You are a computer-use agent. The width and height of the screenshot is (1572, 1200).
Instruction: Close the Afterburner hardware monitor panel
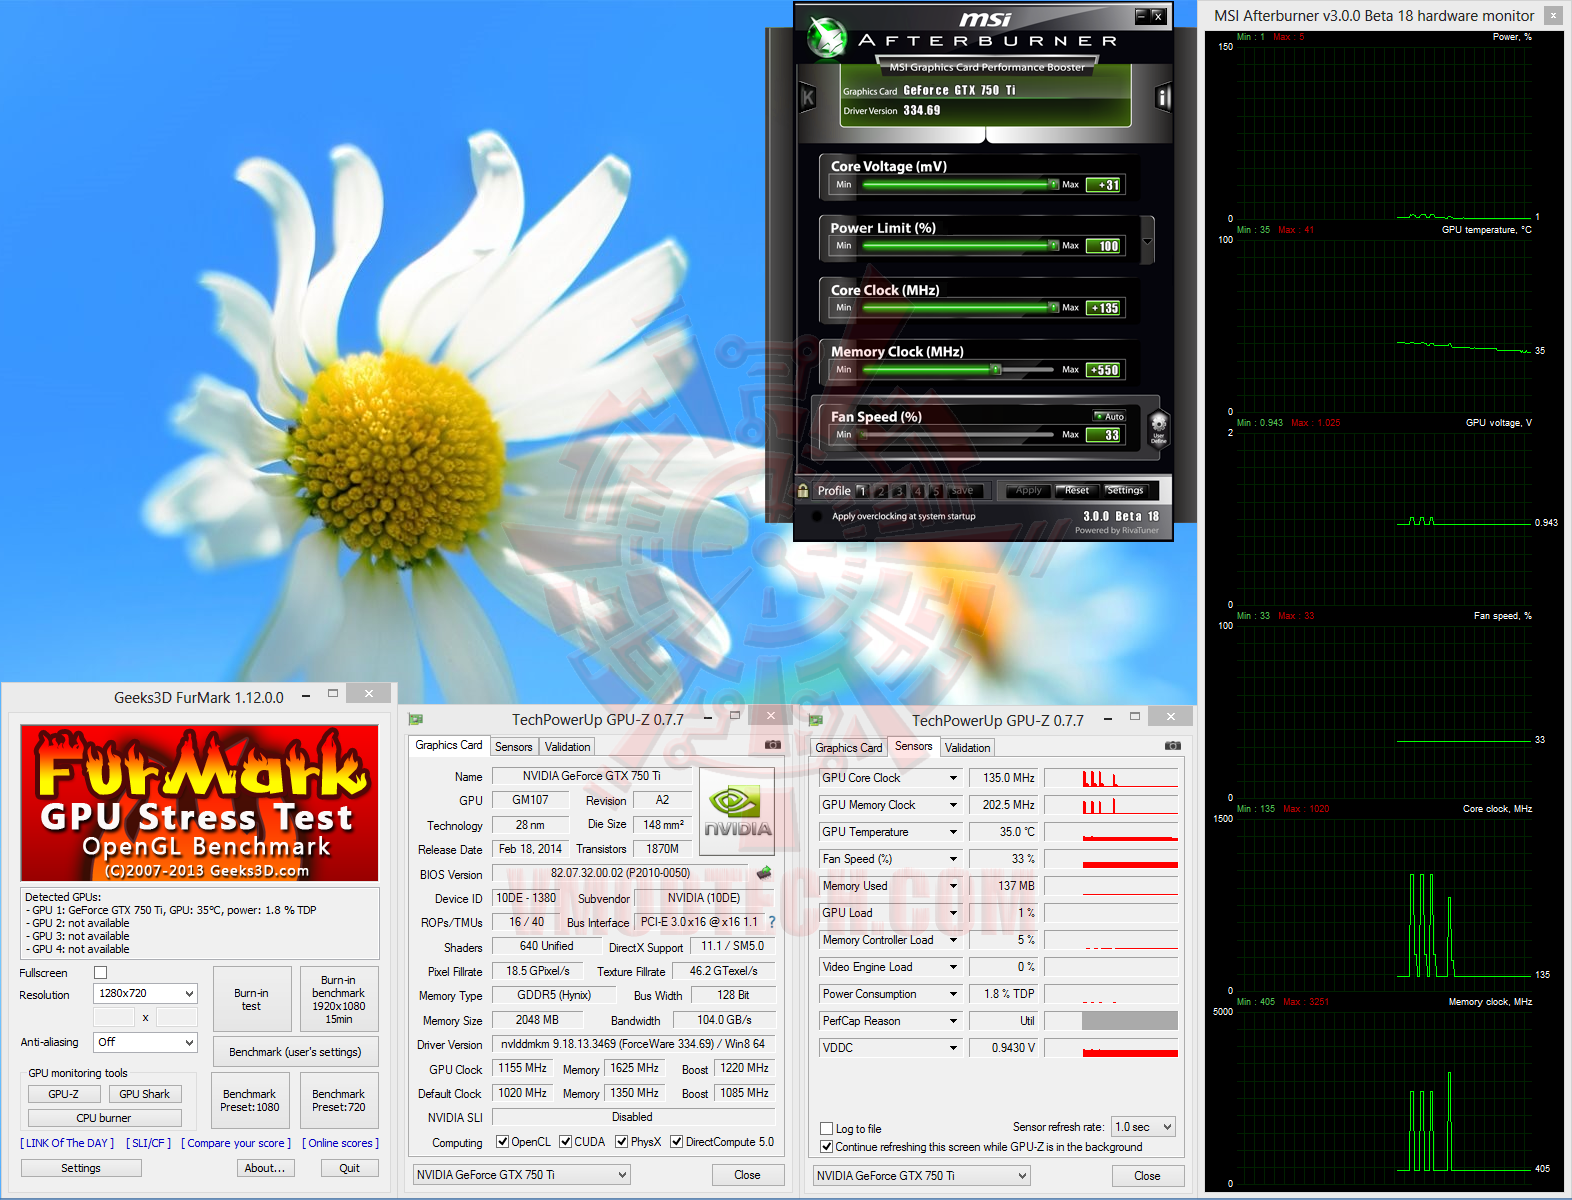tap(1553, 16)
